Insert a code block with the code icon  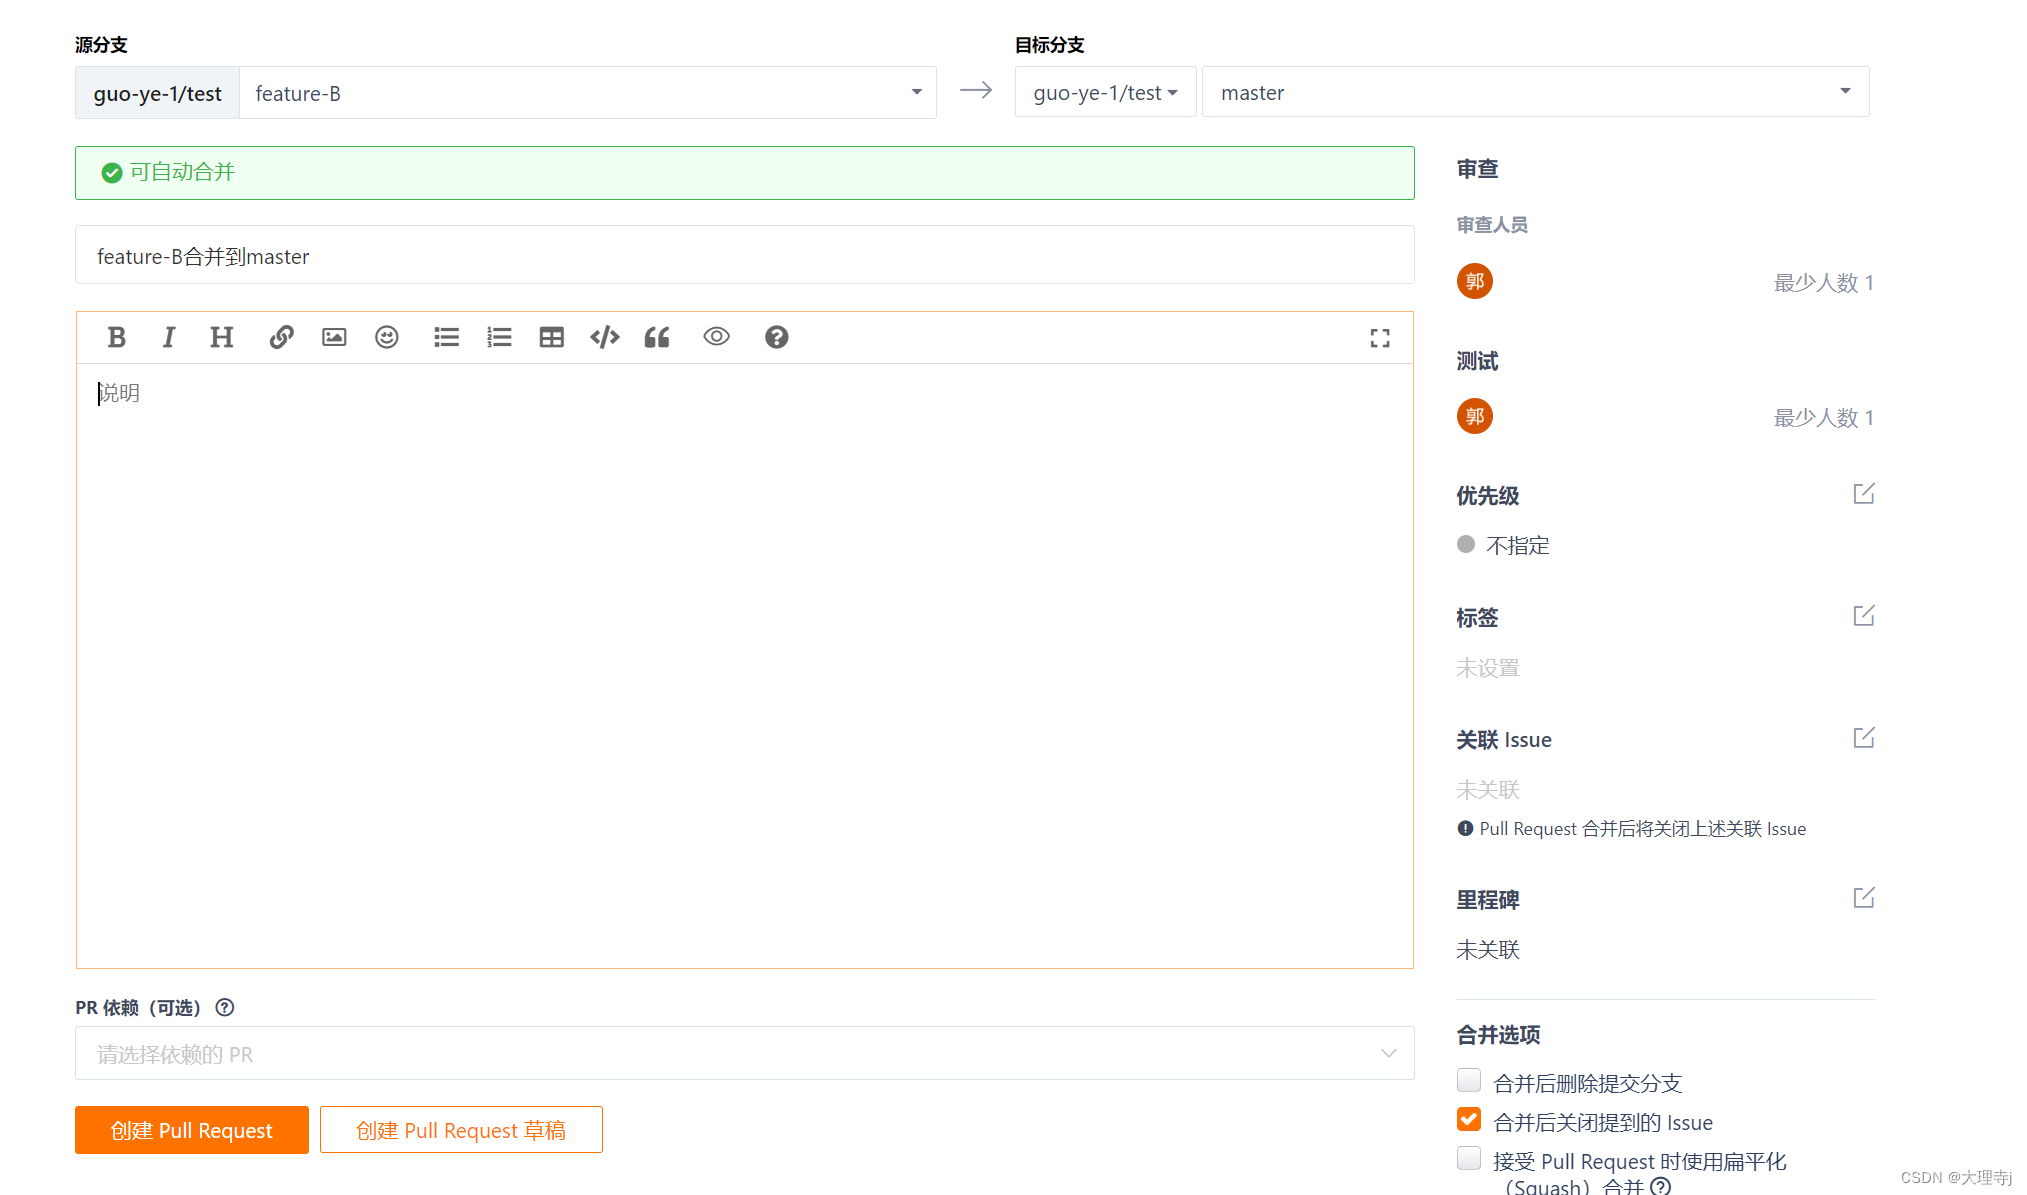click(x=605, y=338)
